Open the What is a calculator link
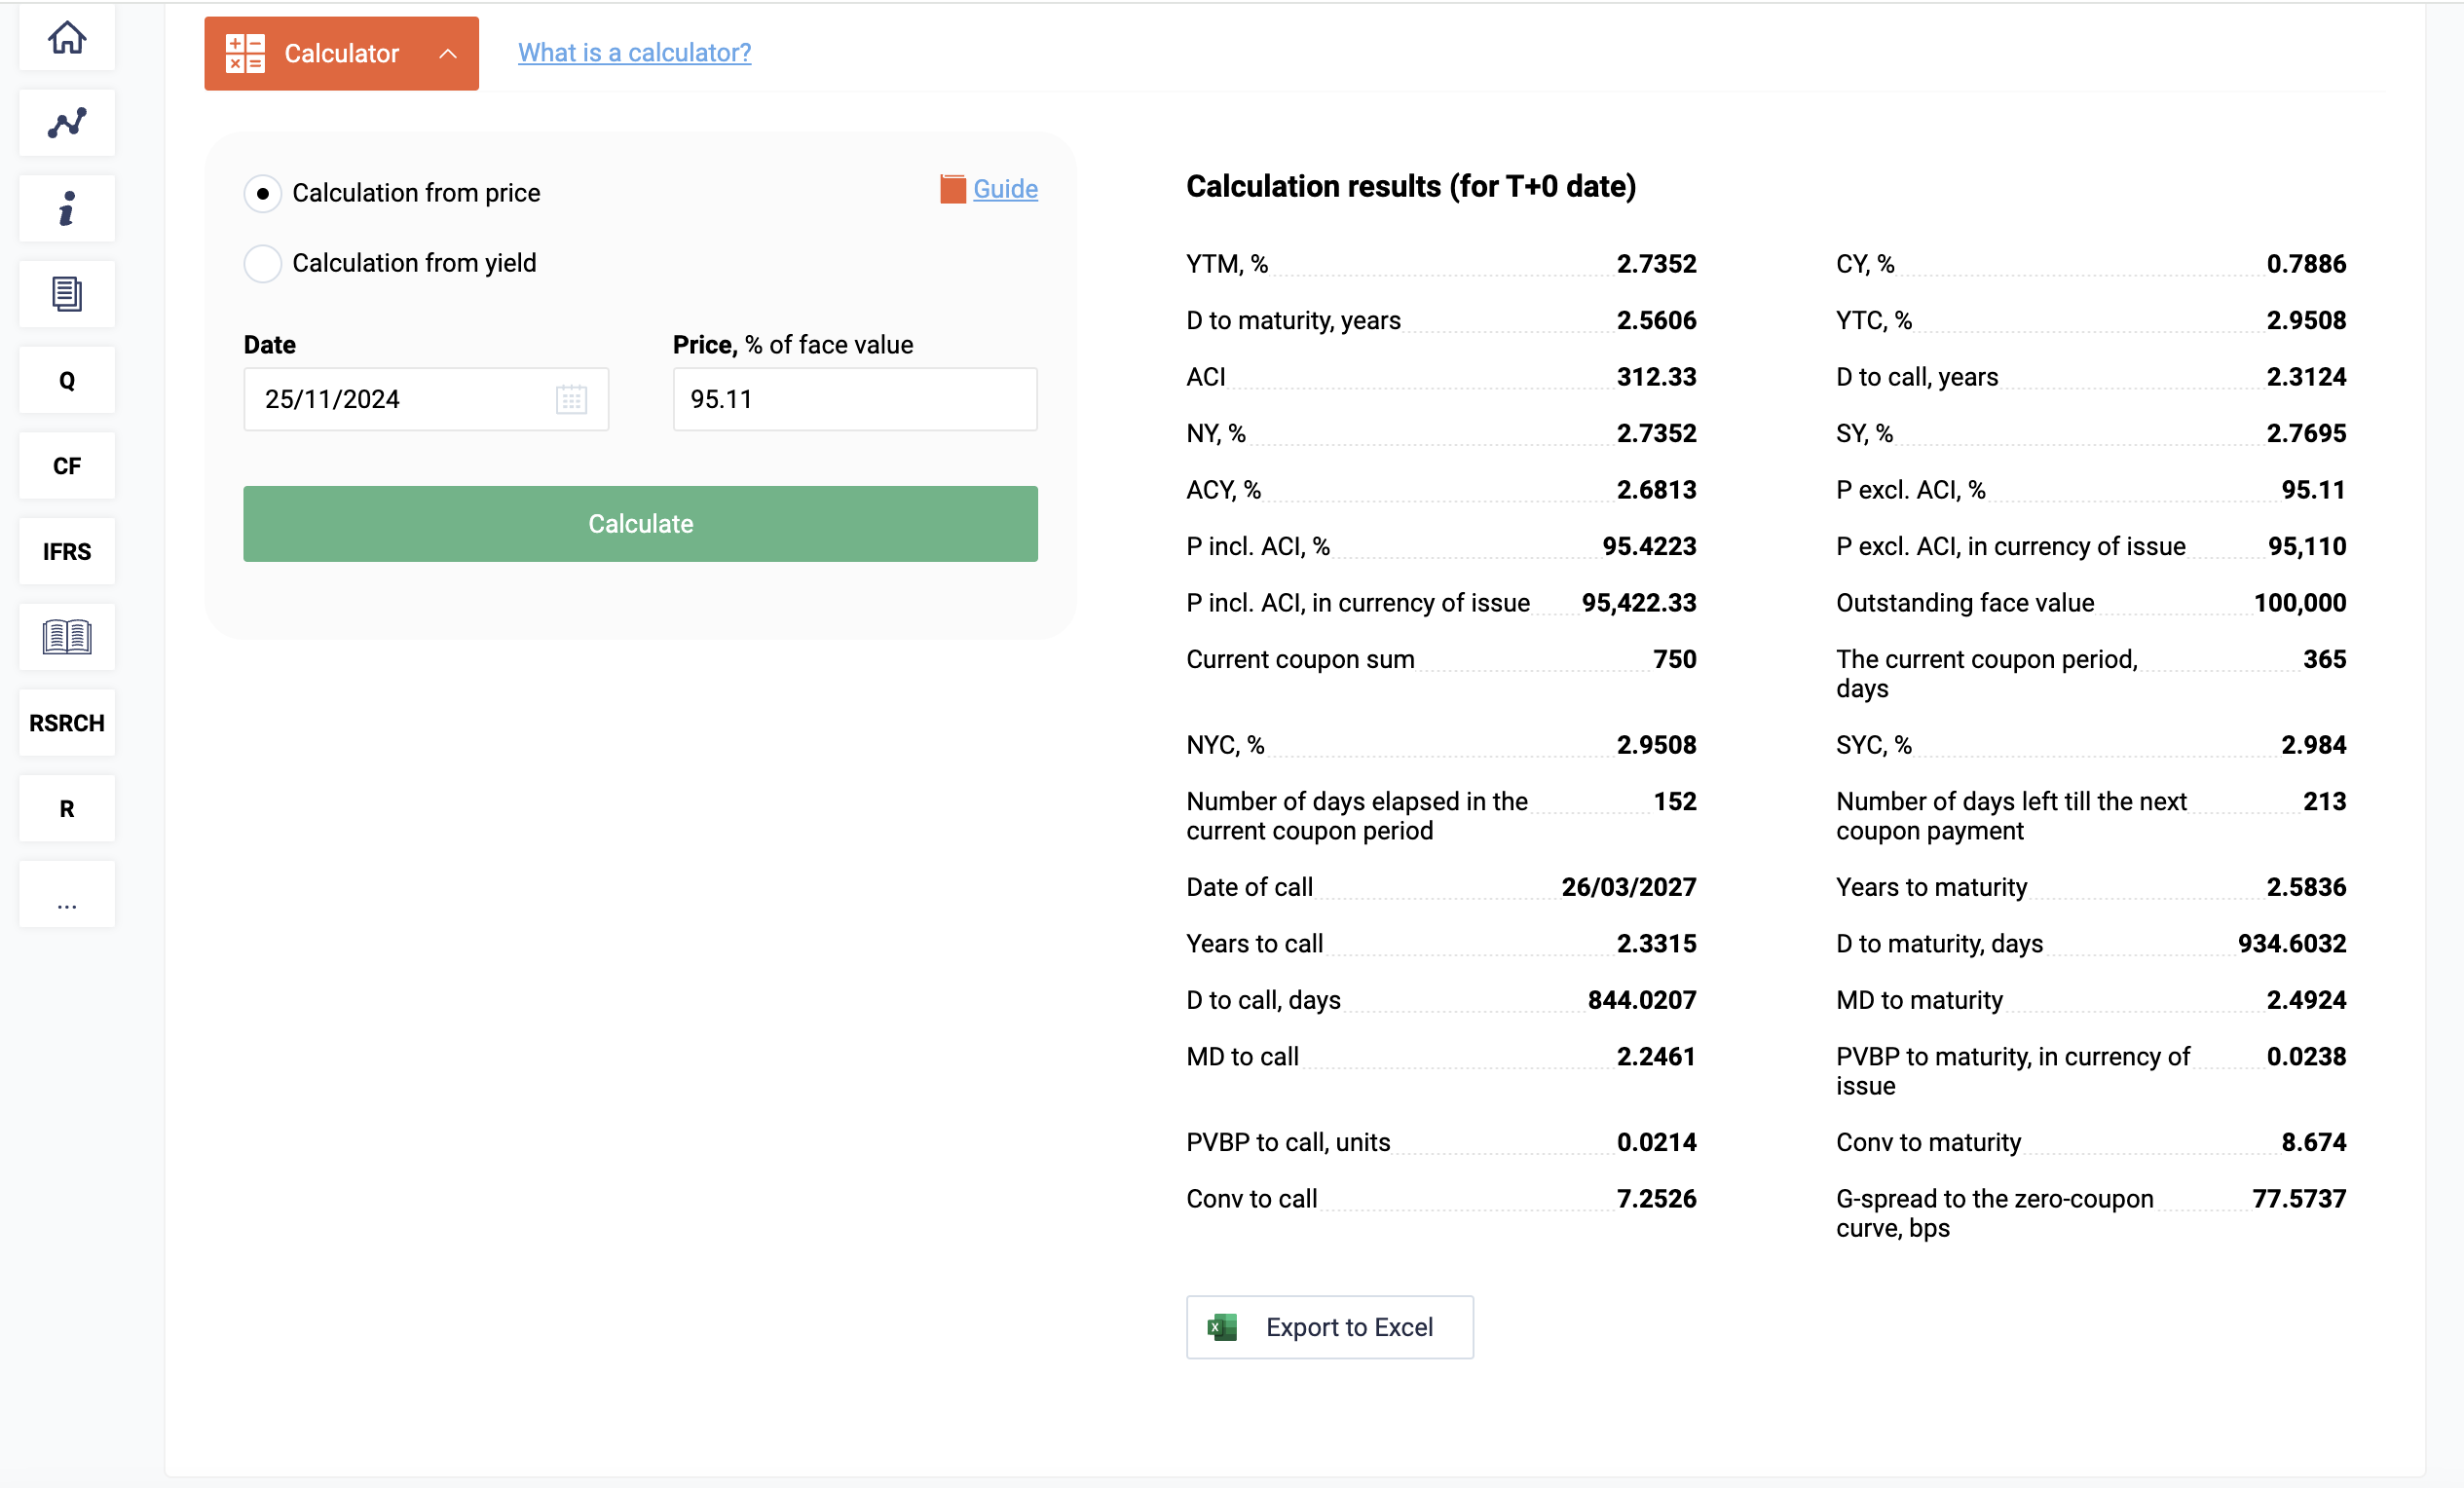This screenshot has height=1488, width=2464. [x=634, y=53]
